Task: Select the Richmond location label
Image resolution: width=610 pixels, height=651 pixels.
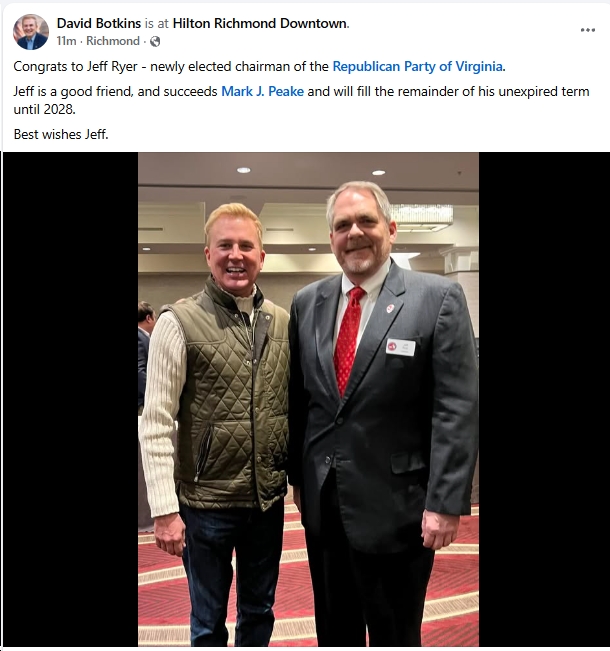Action: coord(113,41)
